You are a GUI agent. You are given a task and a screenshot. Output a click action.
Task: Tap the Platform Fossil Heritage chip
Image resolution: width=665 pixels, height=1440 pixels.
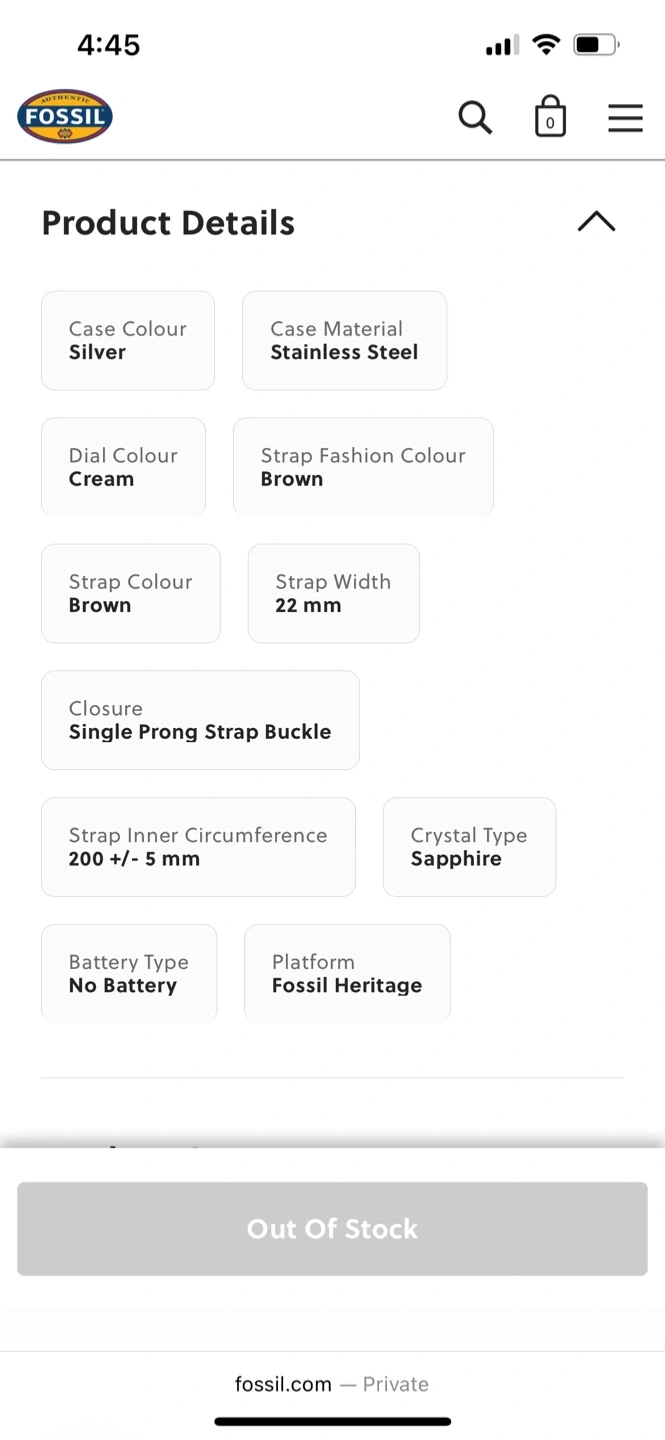click(347, 973)
